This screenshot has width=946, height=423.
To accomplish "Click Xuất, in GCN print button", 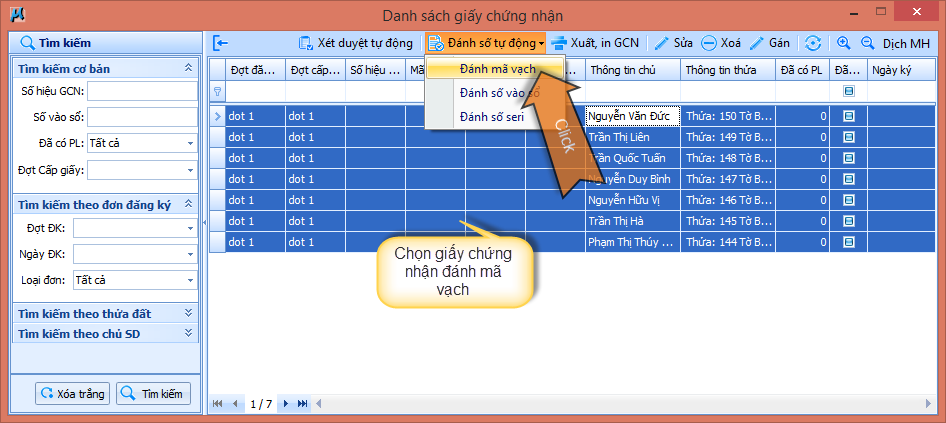I will [x=596, y=43].
